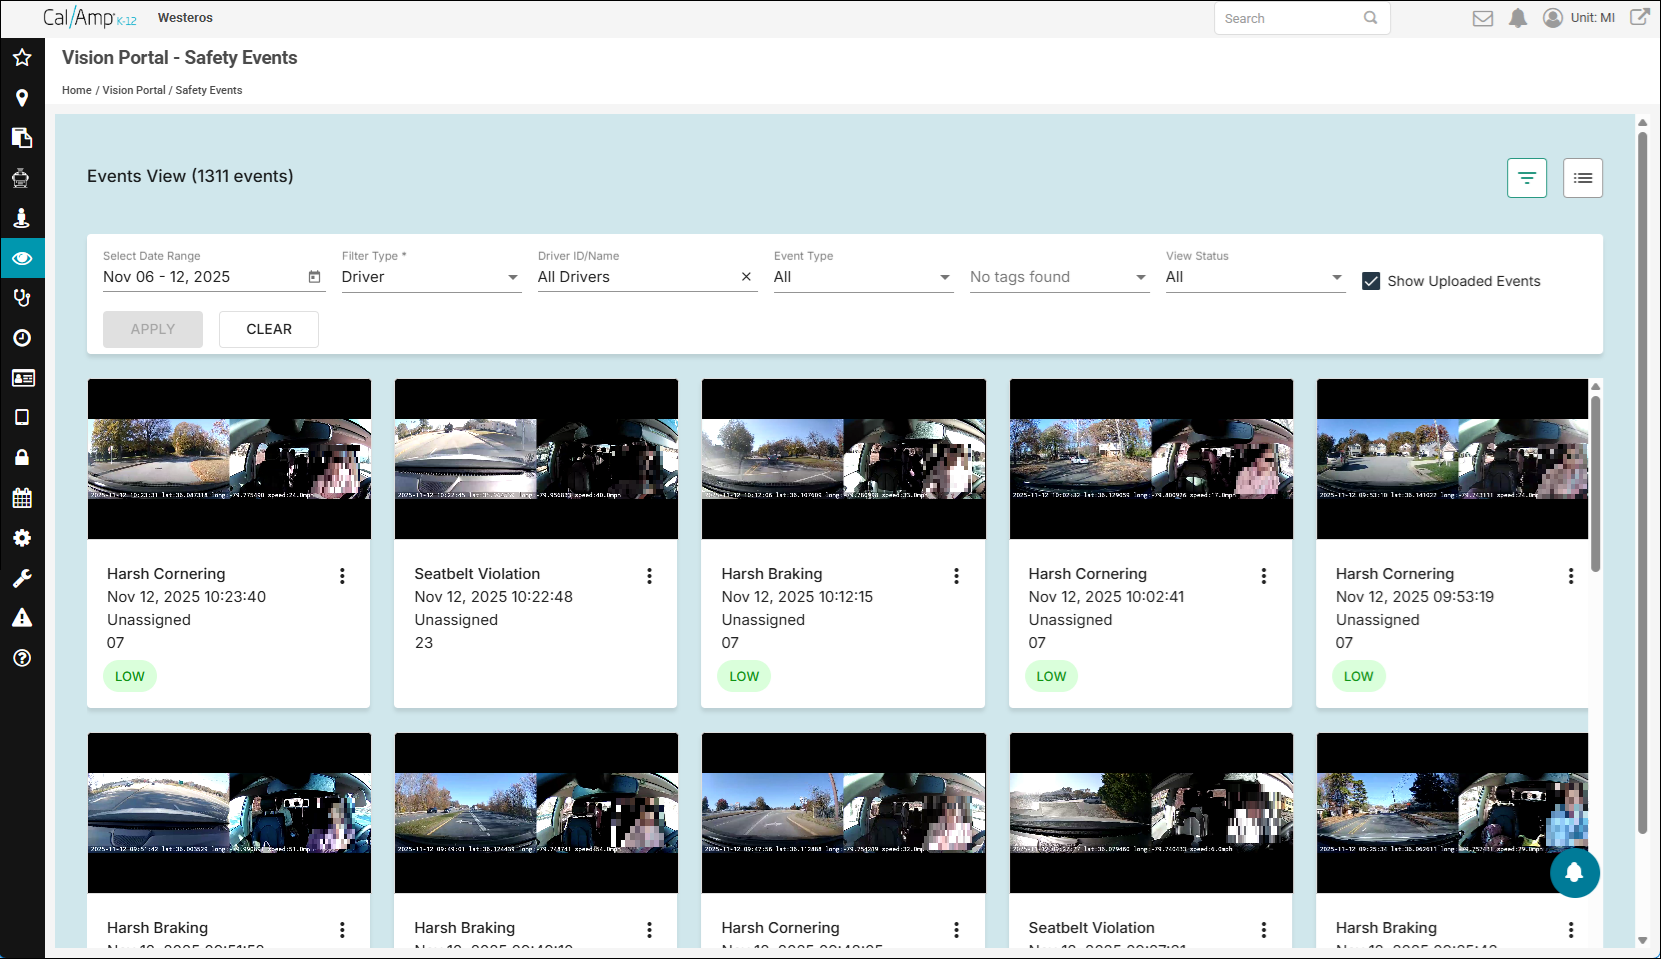The height and width of the screenshot is (959, 1661).
Task: Open menu for Harsh Braking 10:12:15 card
Action: (x=956, y=576)
